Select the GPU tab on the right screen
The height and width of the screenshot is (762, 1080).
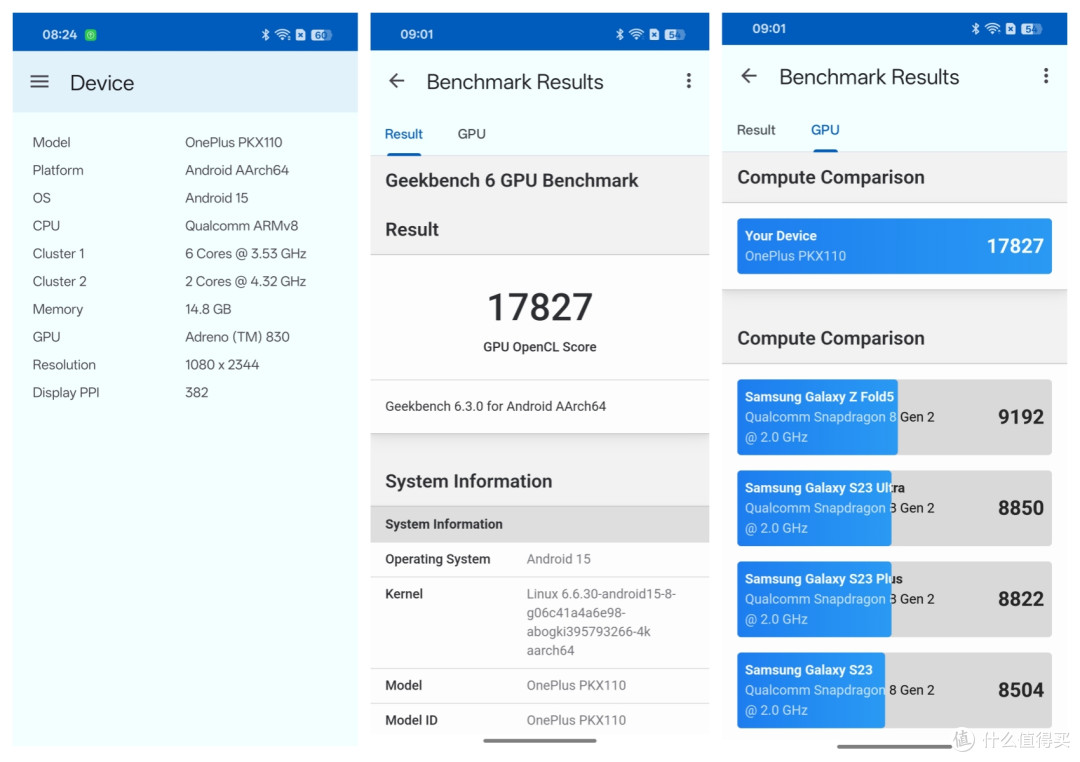pos(824,130)
